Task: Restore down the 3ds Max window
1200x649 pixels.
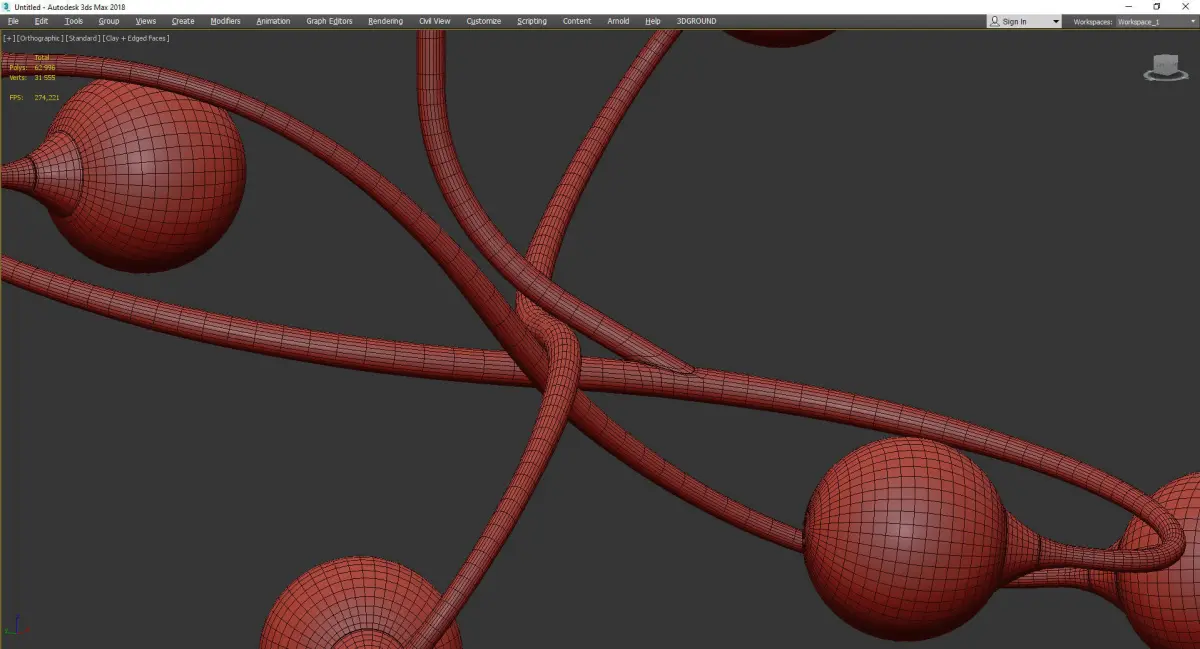Action: pyautogui.click(x=1157, y=7)
